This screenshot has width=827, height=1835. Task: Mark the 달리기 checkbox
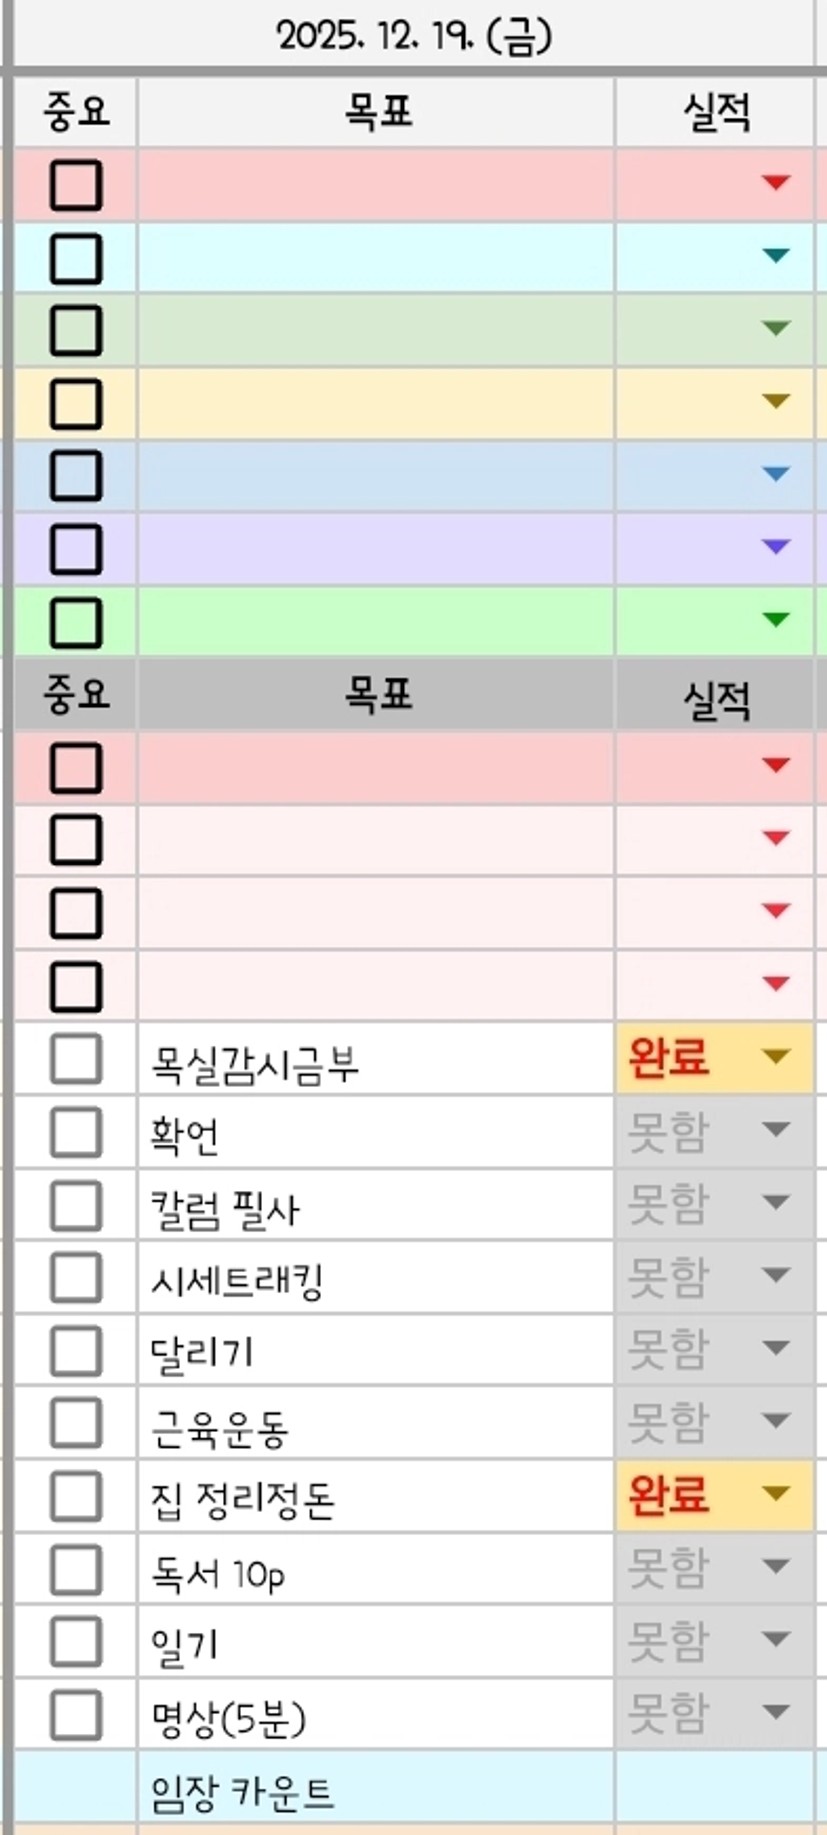click(76, 1351)
